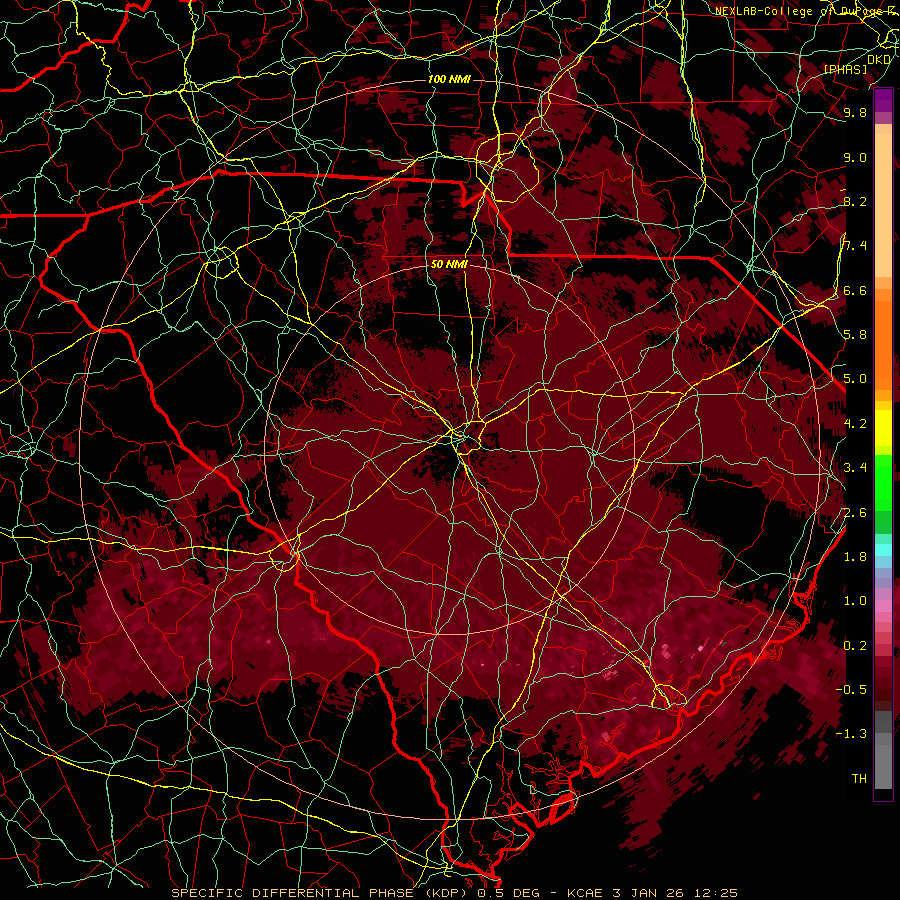Image resolution: width=900 pixels, height=900 pixels.
Task: Click the TH threshold label on scale
Action: 859,779
